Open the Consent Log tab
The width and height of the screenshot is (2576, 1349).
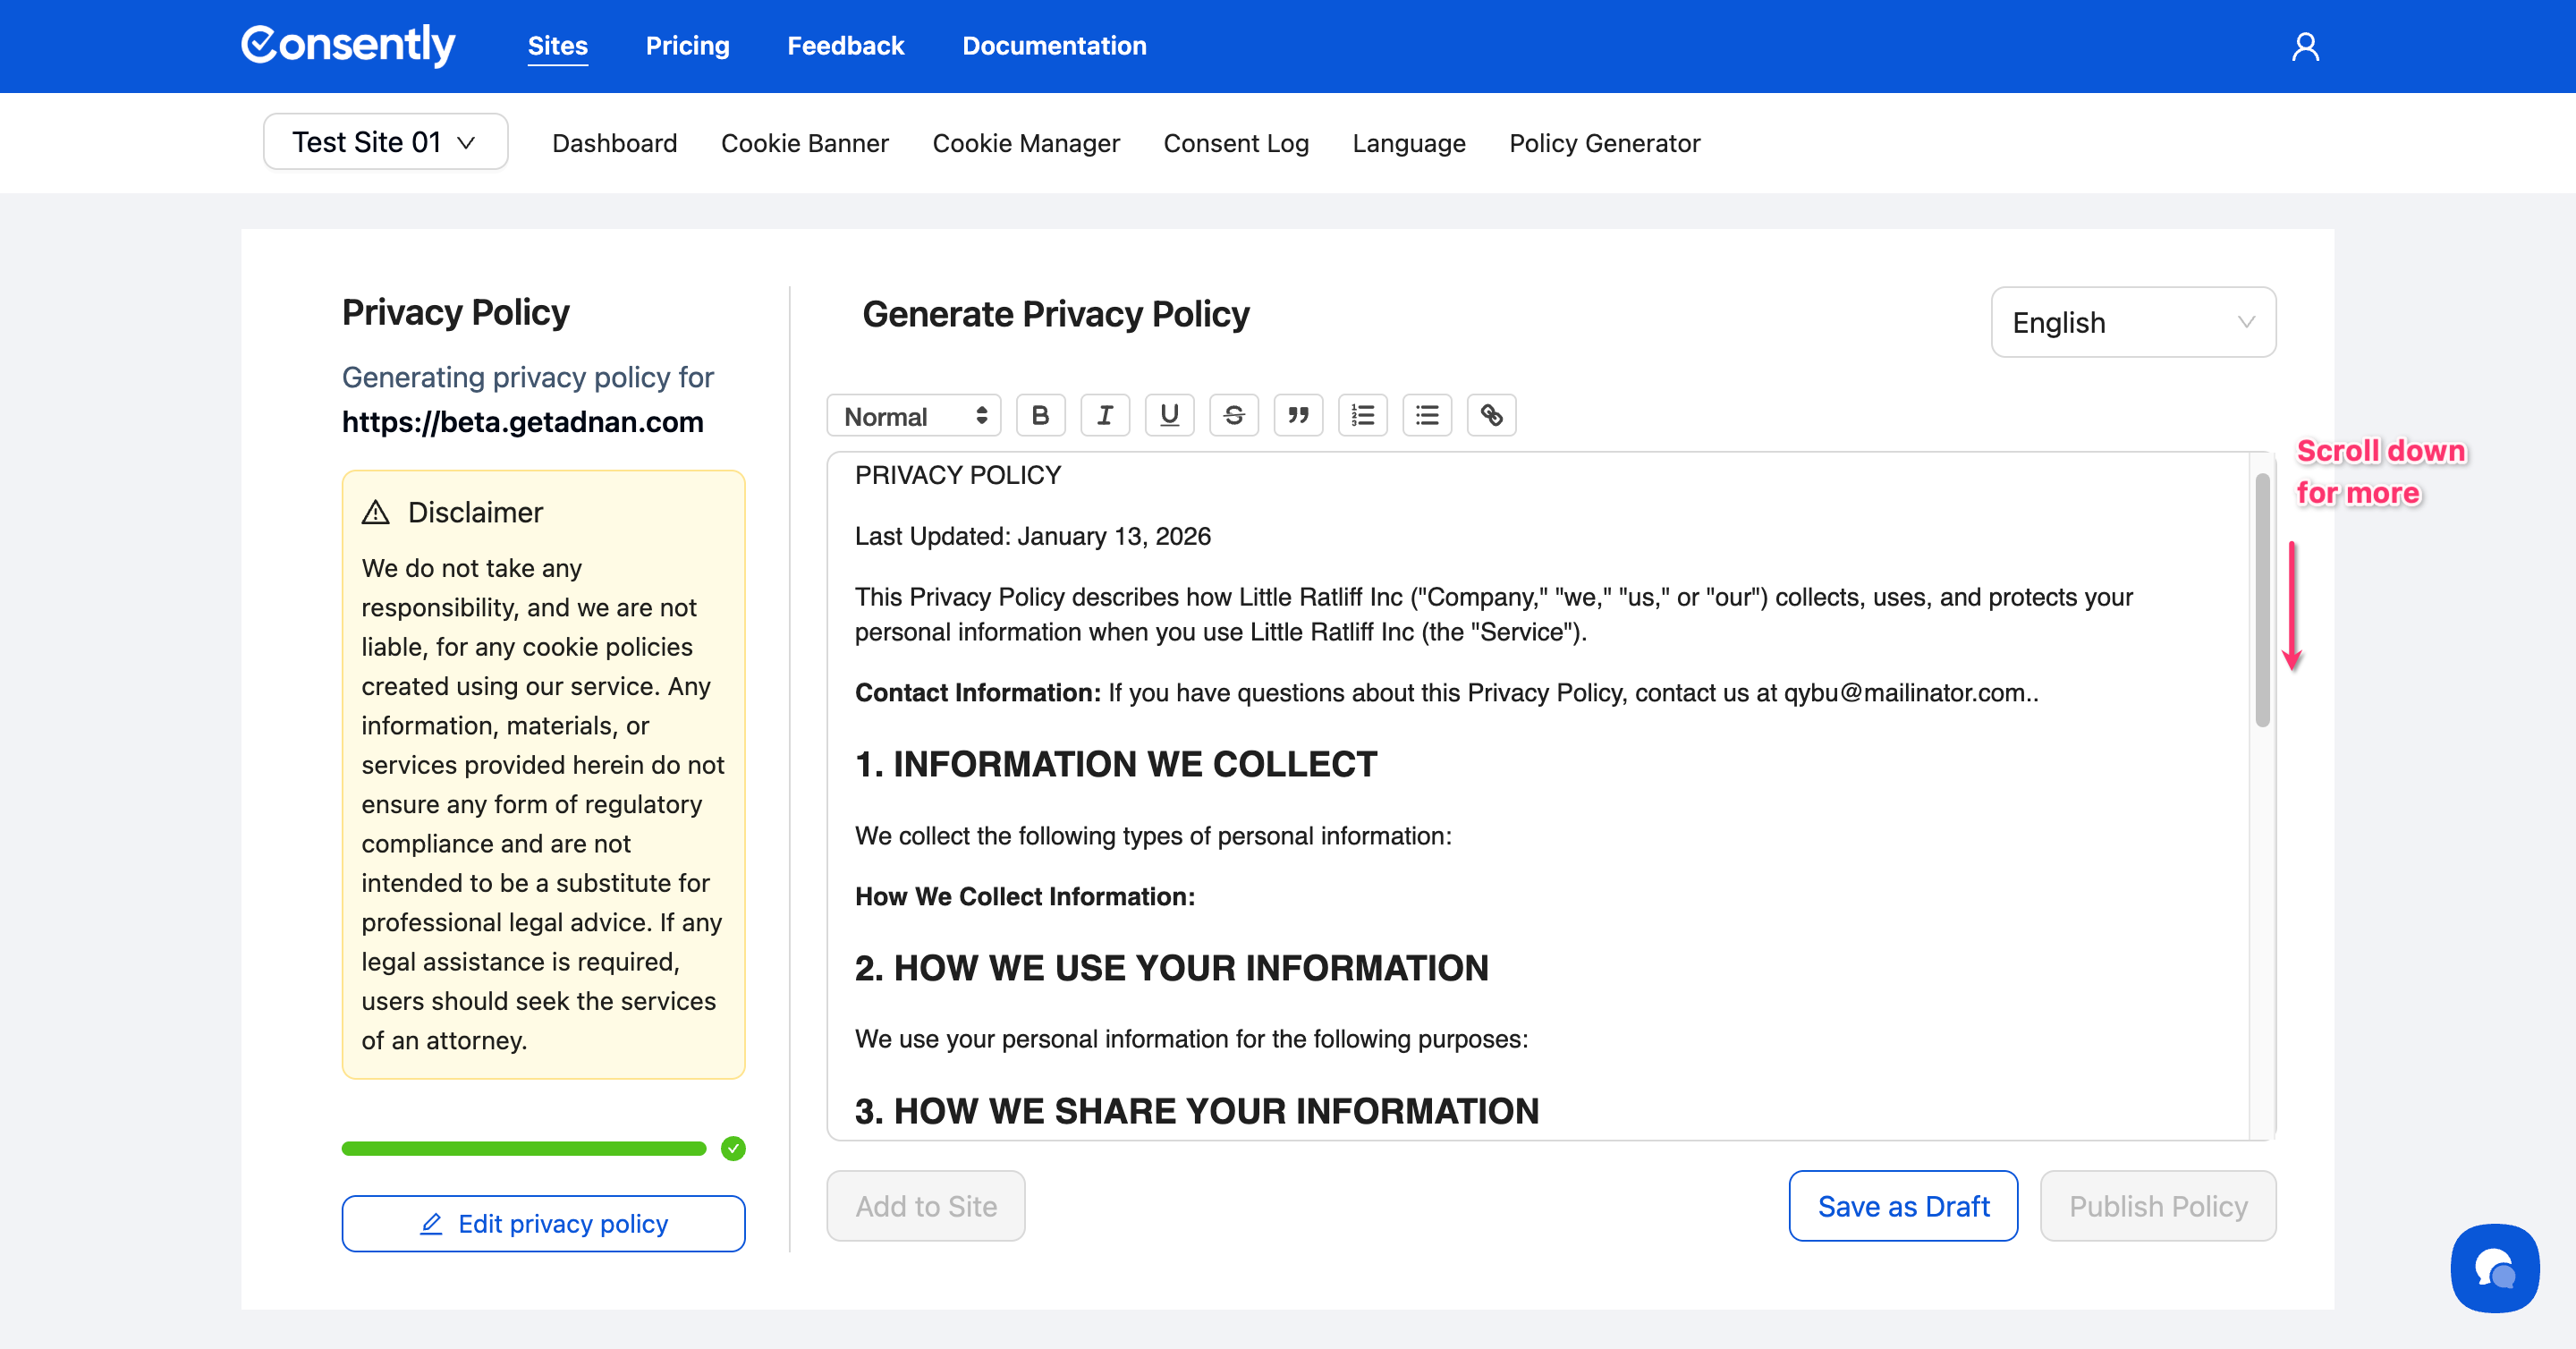(1235, 143)
